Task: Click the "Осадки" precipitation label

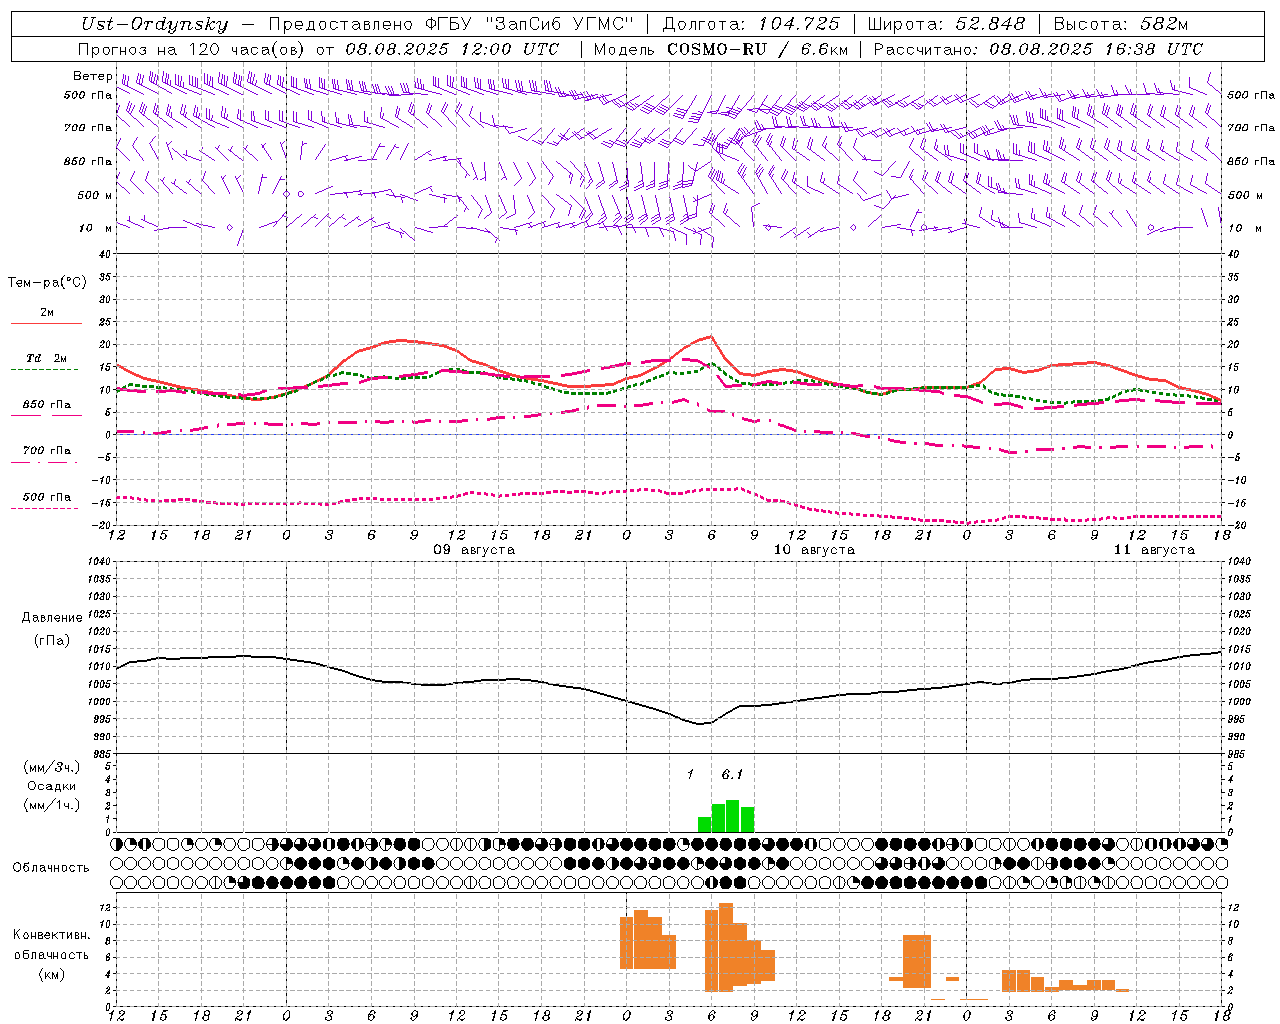Action: (x=52, y=786)
